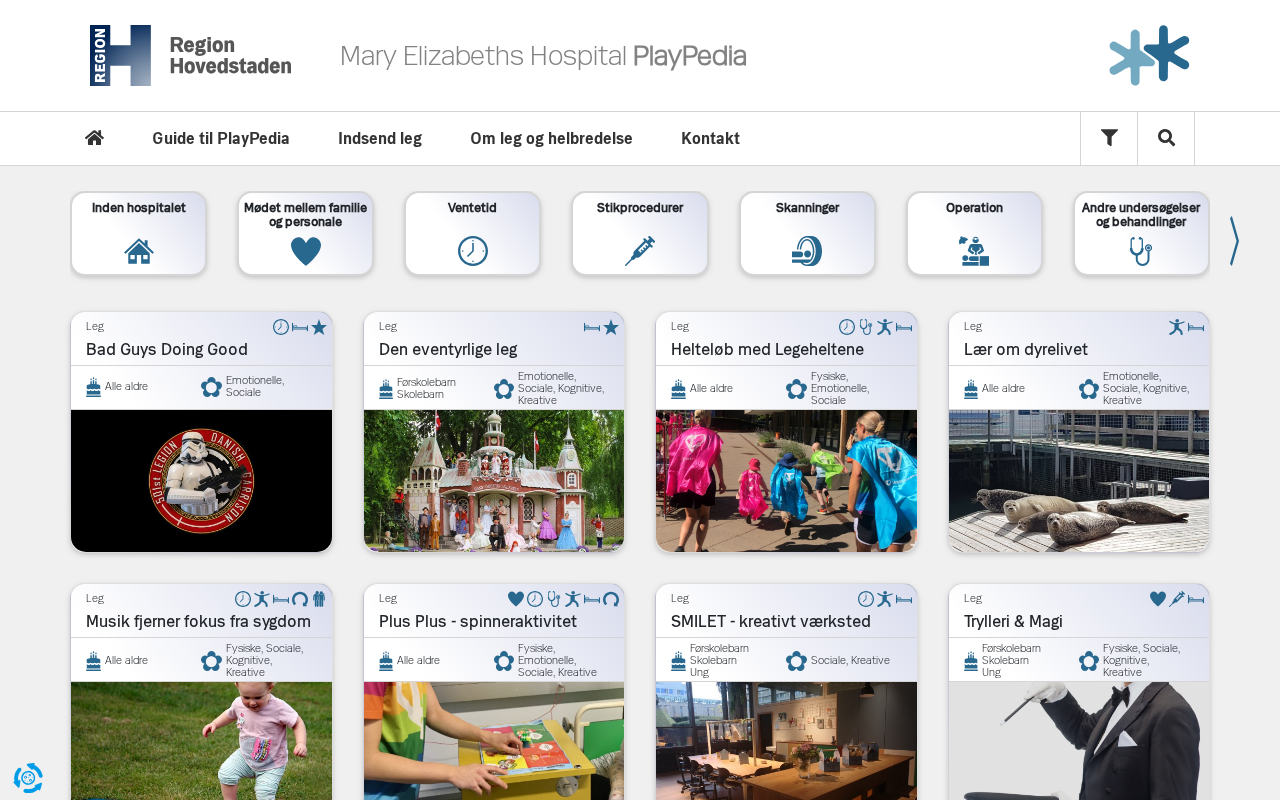Open the filter funnel icon
The height and width of the screenshot is (800, 1280).
tap(1109, 138)
